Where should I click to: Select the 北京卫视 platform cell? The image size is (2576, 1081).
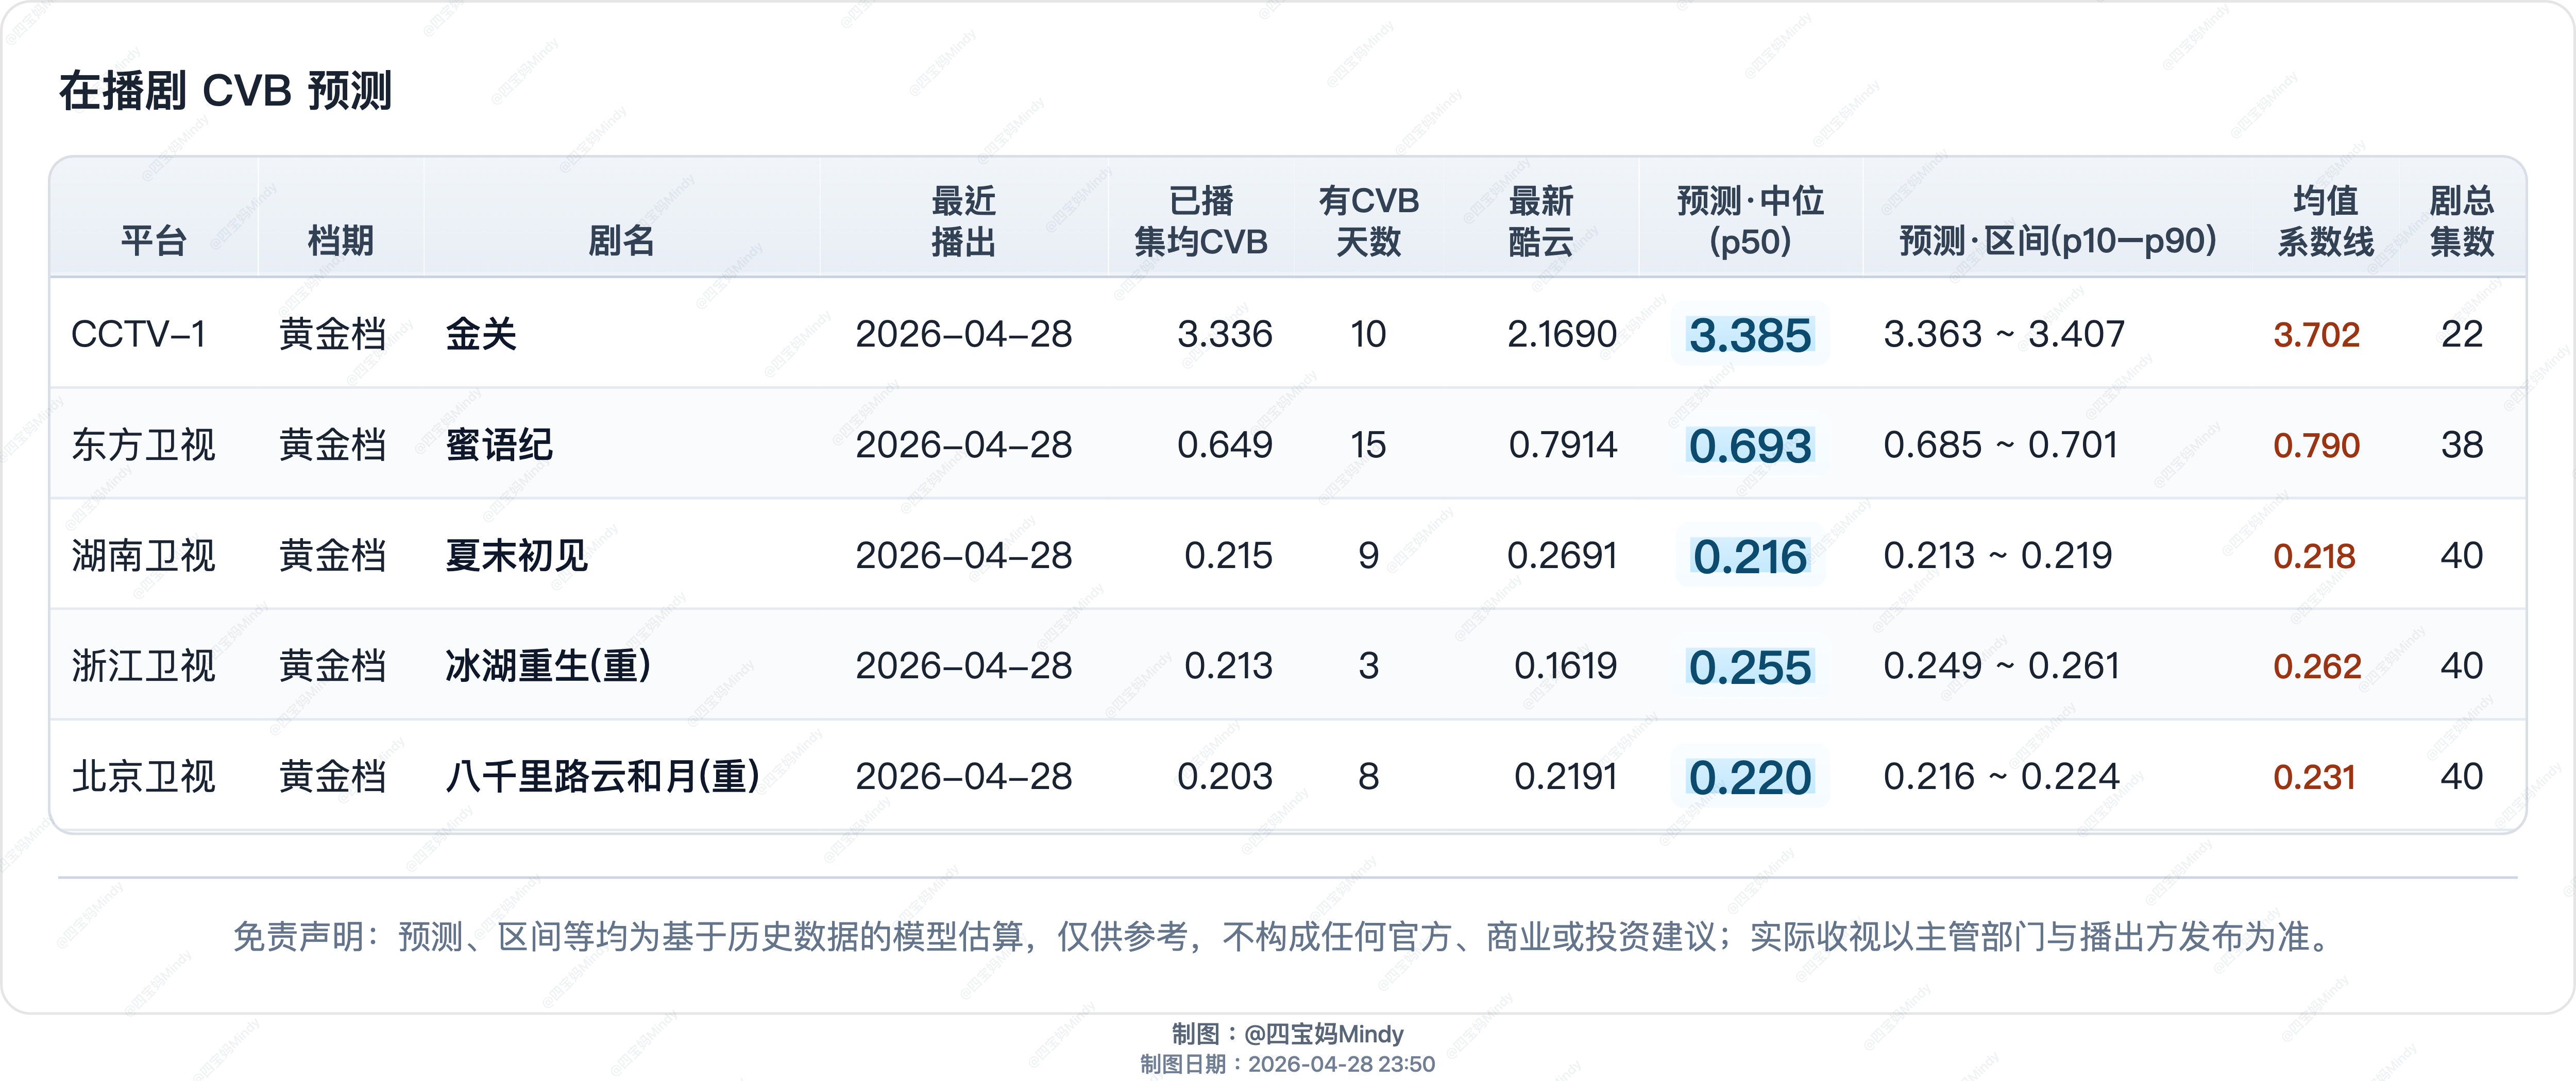tap(143, 777)
